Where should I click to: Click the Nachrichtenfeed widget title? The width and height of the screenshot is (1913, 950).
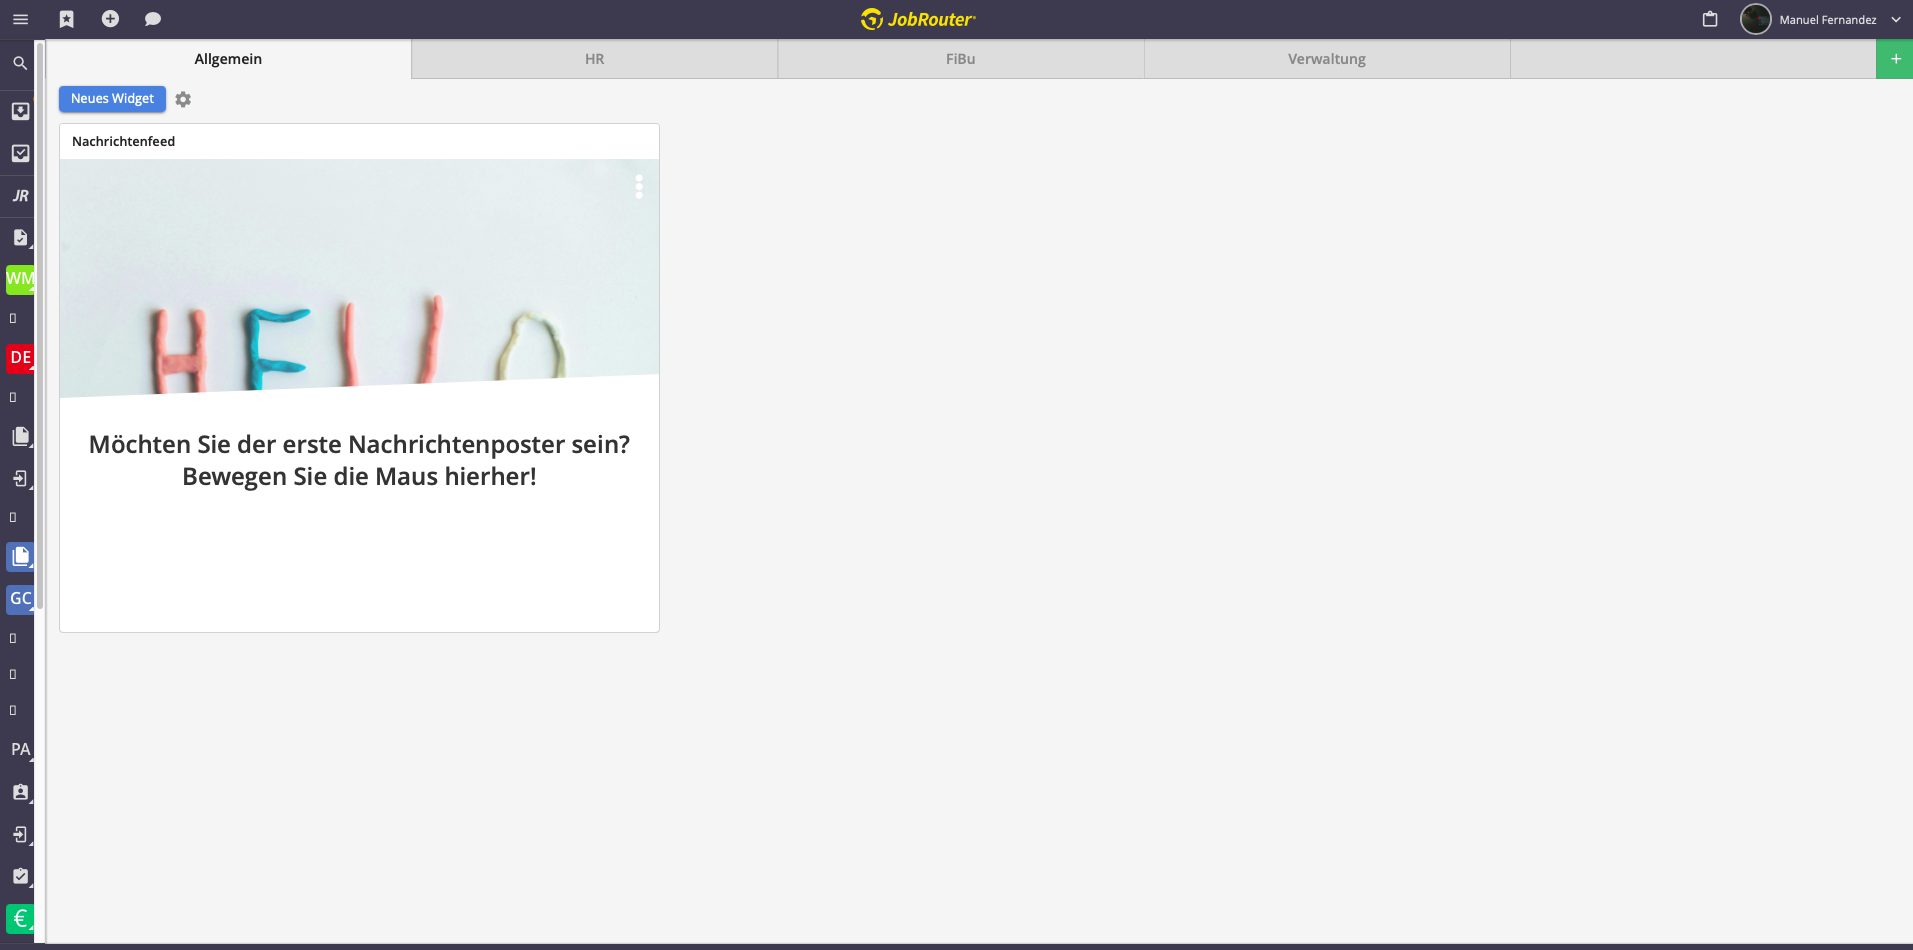(123, 142)
